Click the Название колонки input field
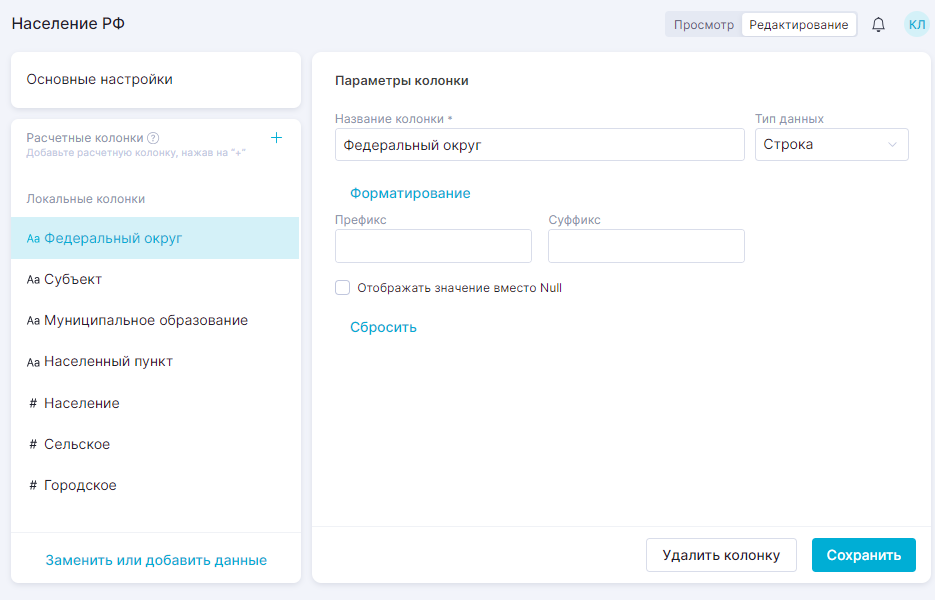Viewport: 935px width, 600px height. [539, 145]
